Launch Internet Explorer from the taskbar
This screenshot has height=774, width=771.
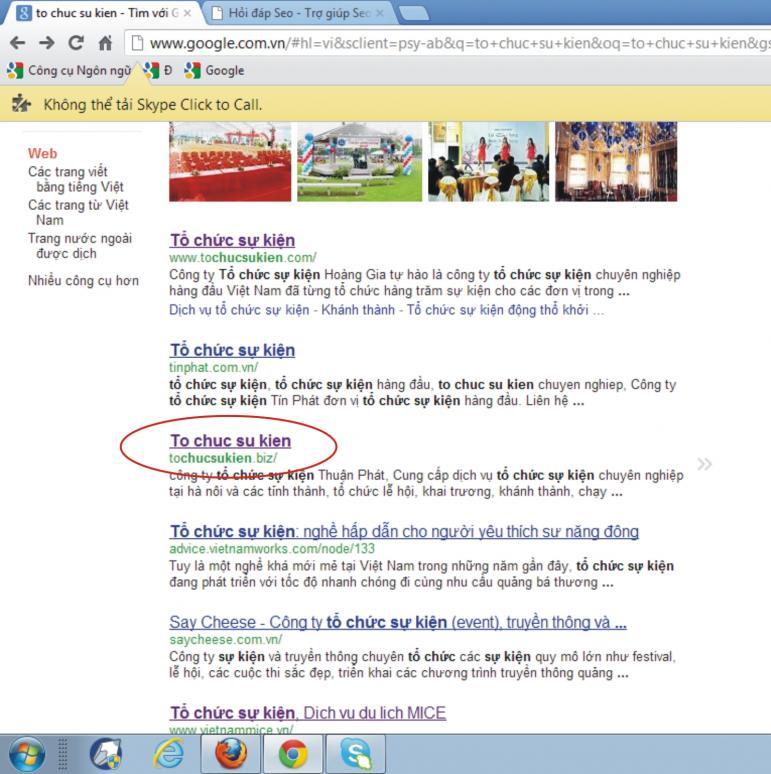point(168,754)
